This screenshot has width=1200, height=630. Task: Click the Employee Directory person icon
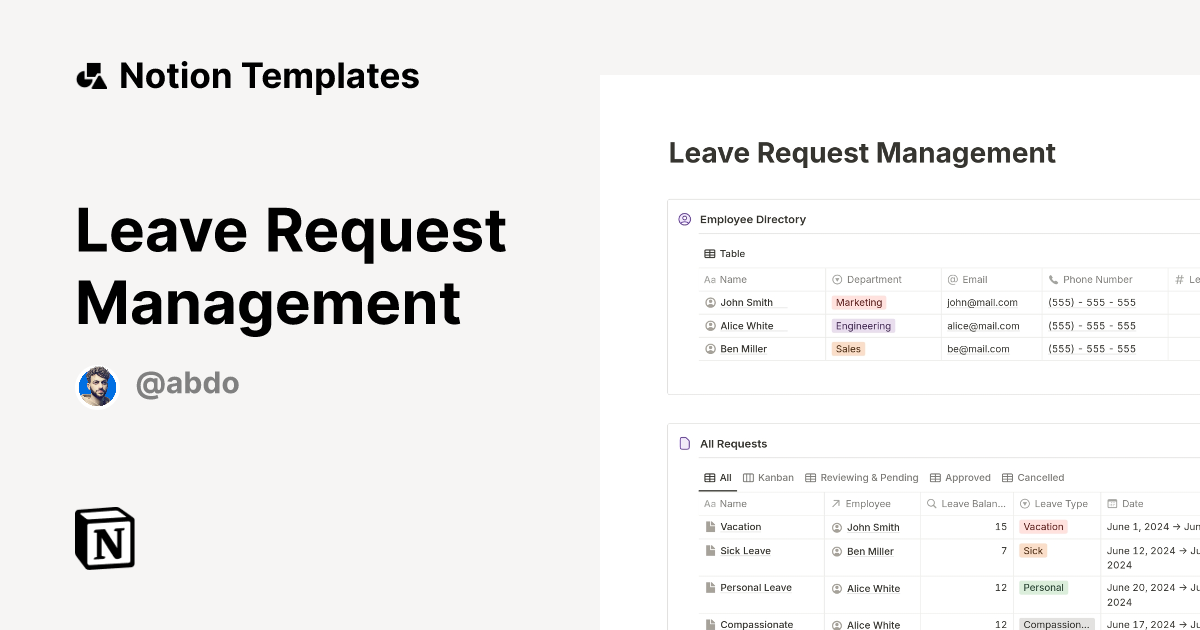click(x=684, y=218)
